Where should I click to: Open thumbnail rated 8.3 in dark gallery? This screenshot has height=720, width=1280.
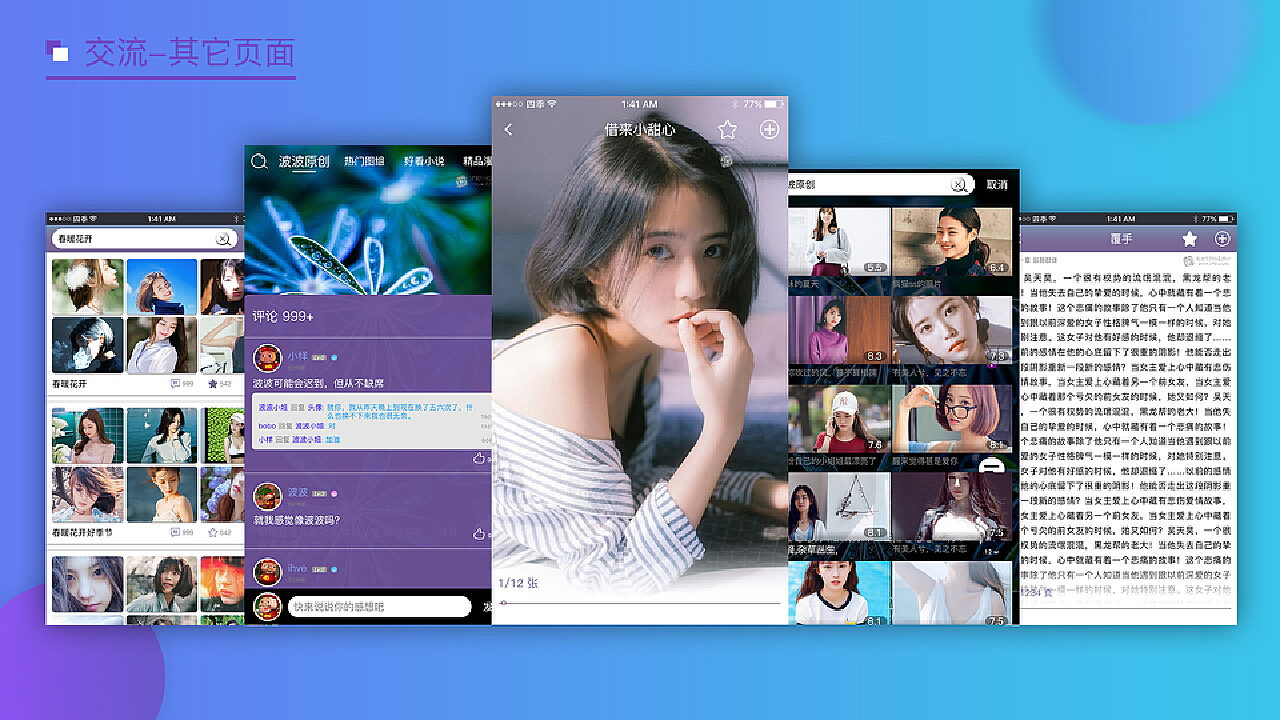click(x=840, y=330)
